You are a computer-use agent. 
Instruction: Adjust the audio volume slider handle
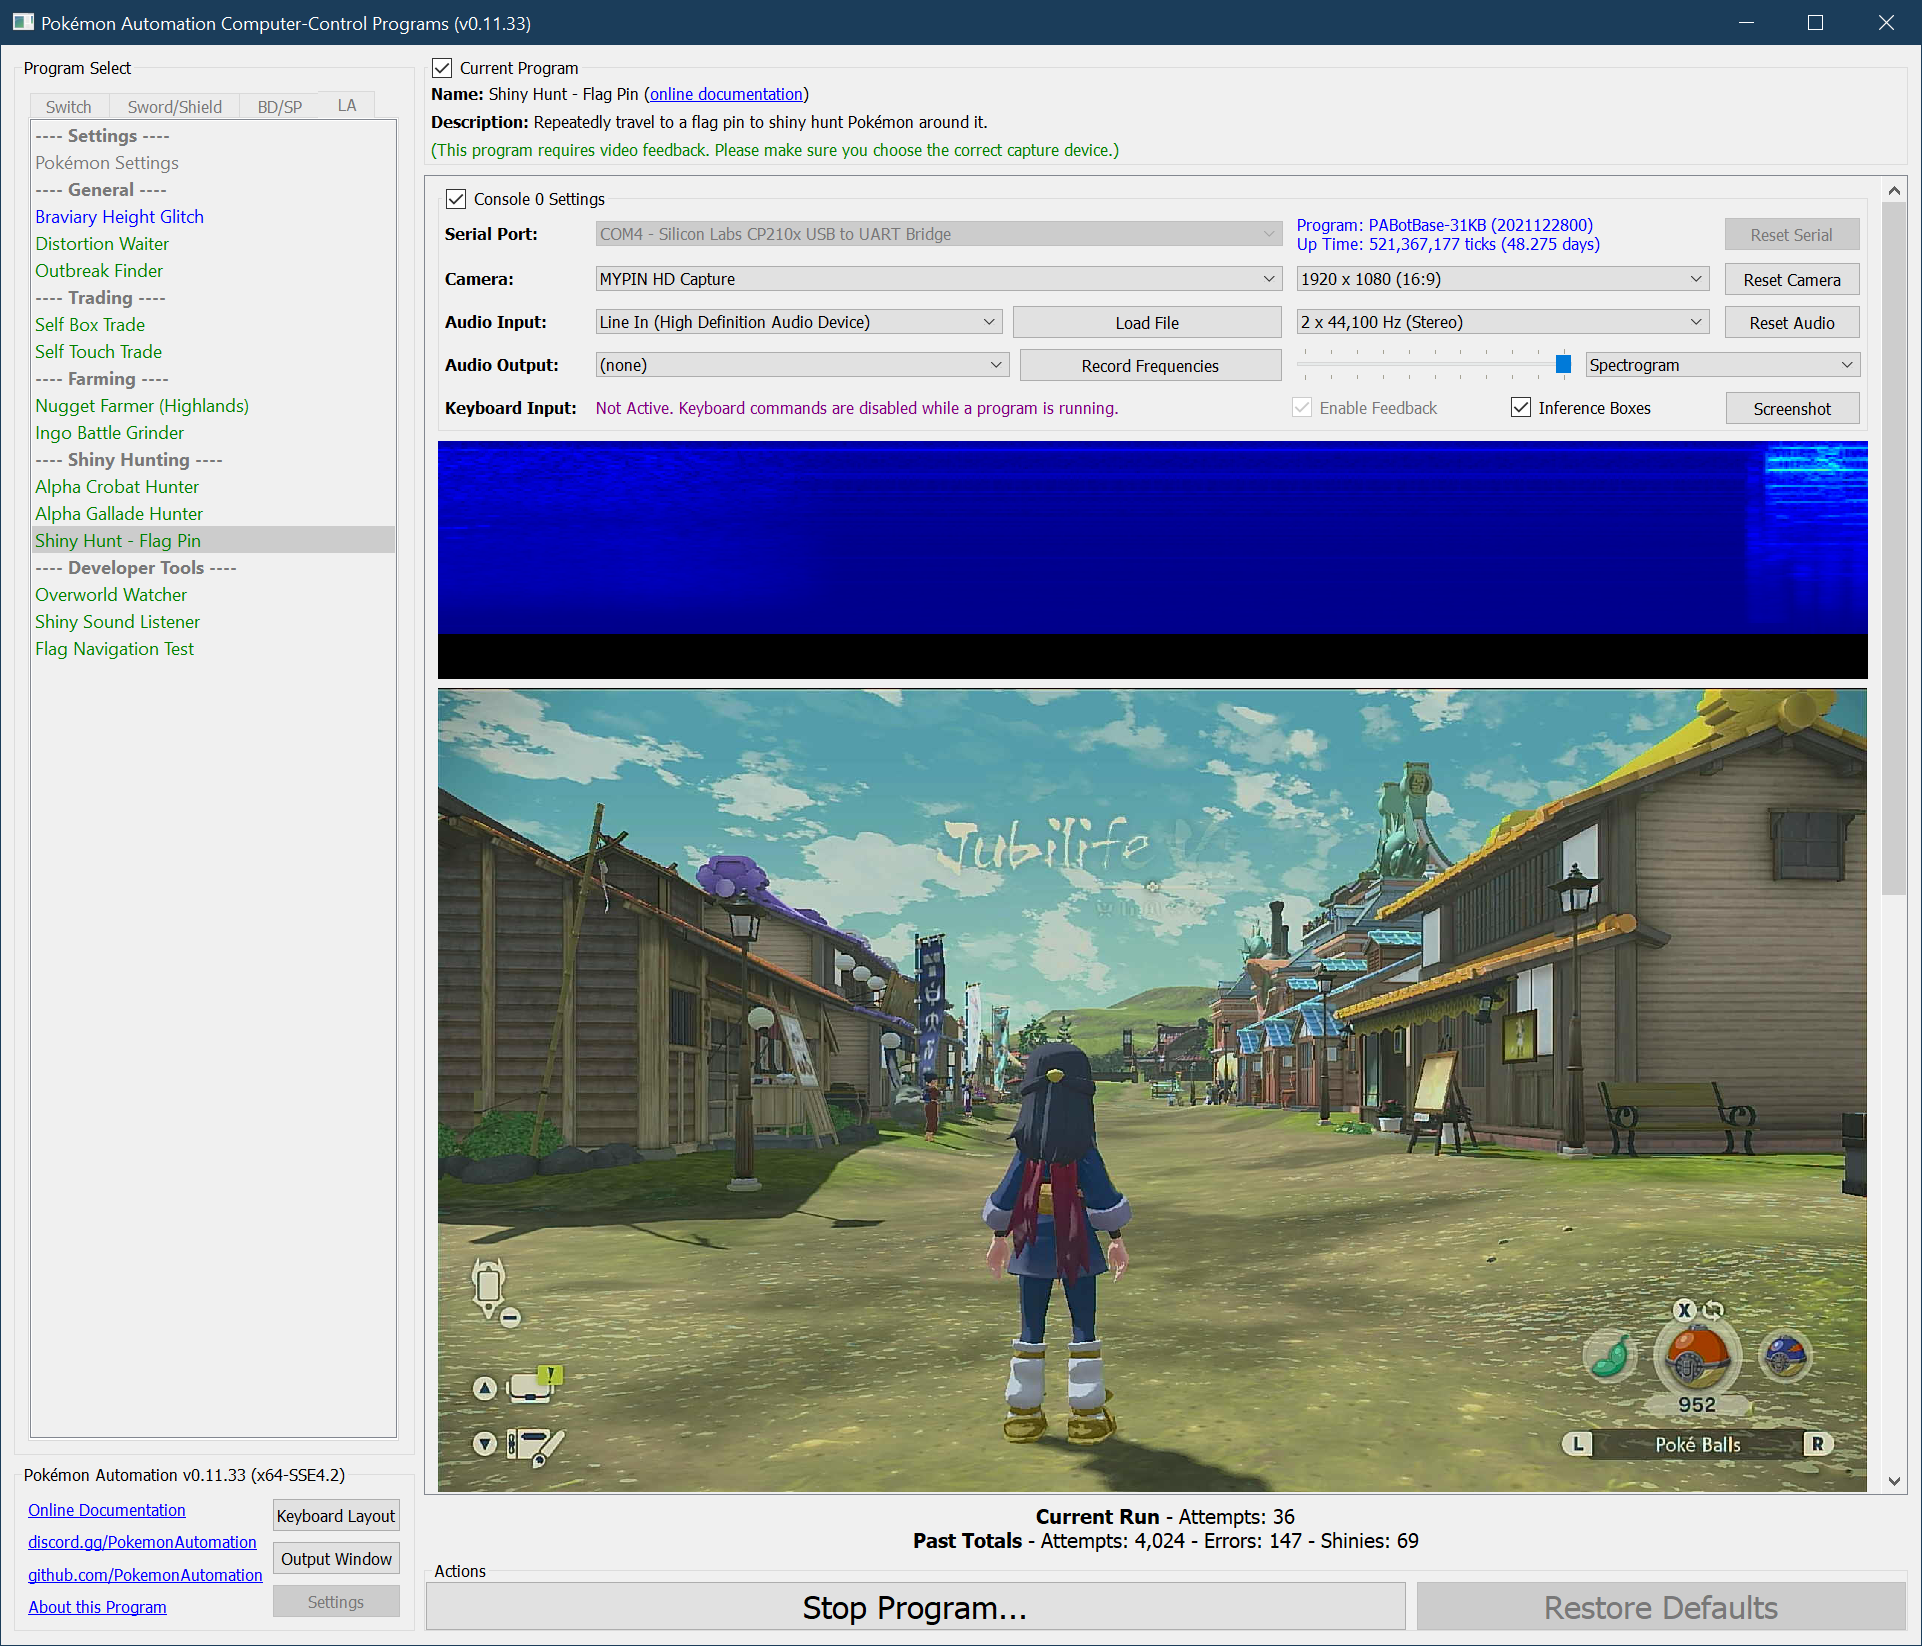point(1563,365)
